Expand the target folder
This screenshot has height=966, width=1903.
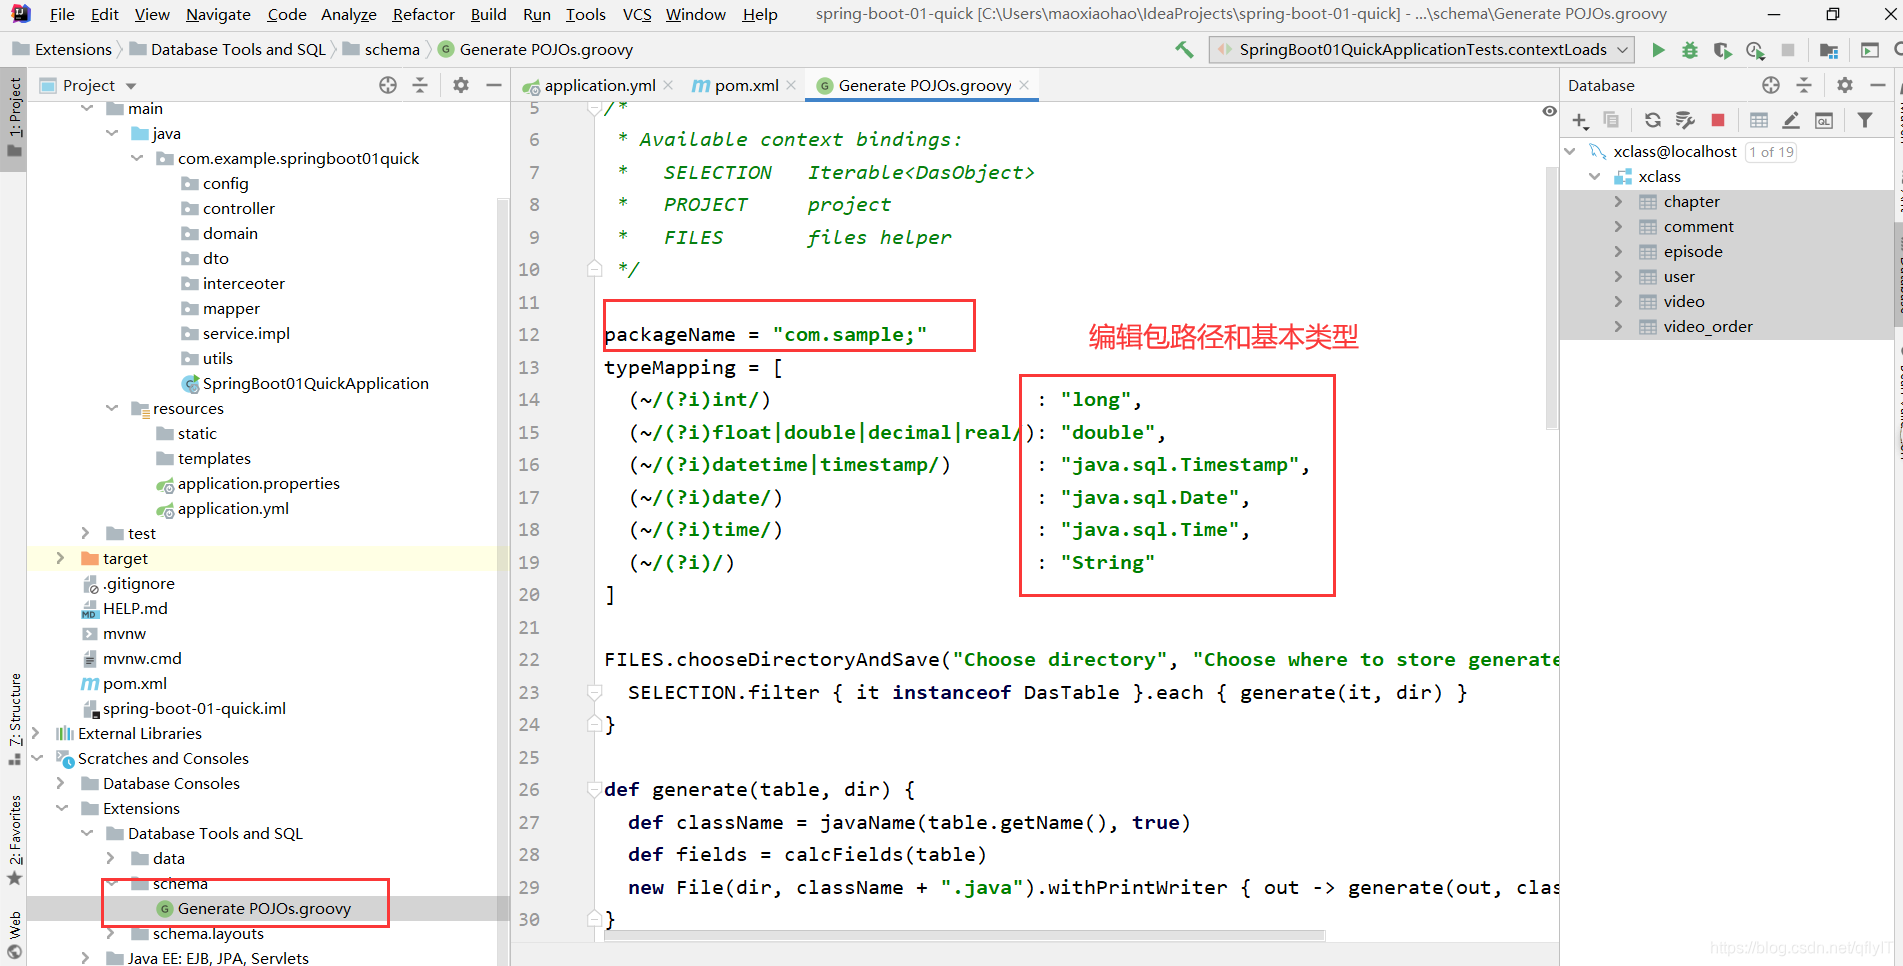pos(61,558)
